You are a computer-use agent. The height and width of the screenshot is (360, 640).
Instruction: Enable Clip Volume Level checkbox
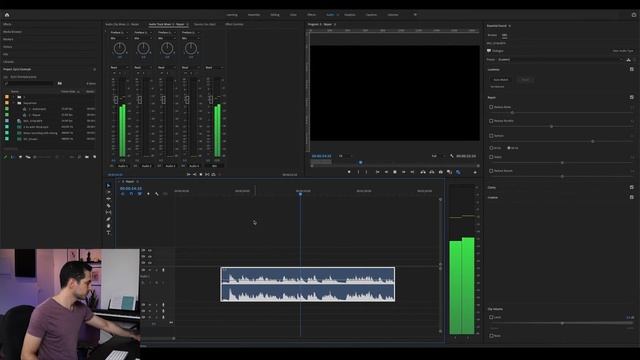491,317
